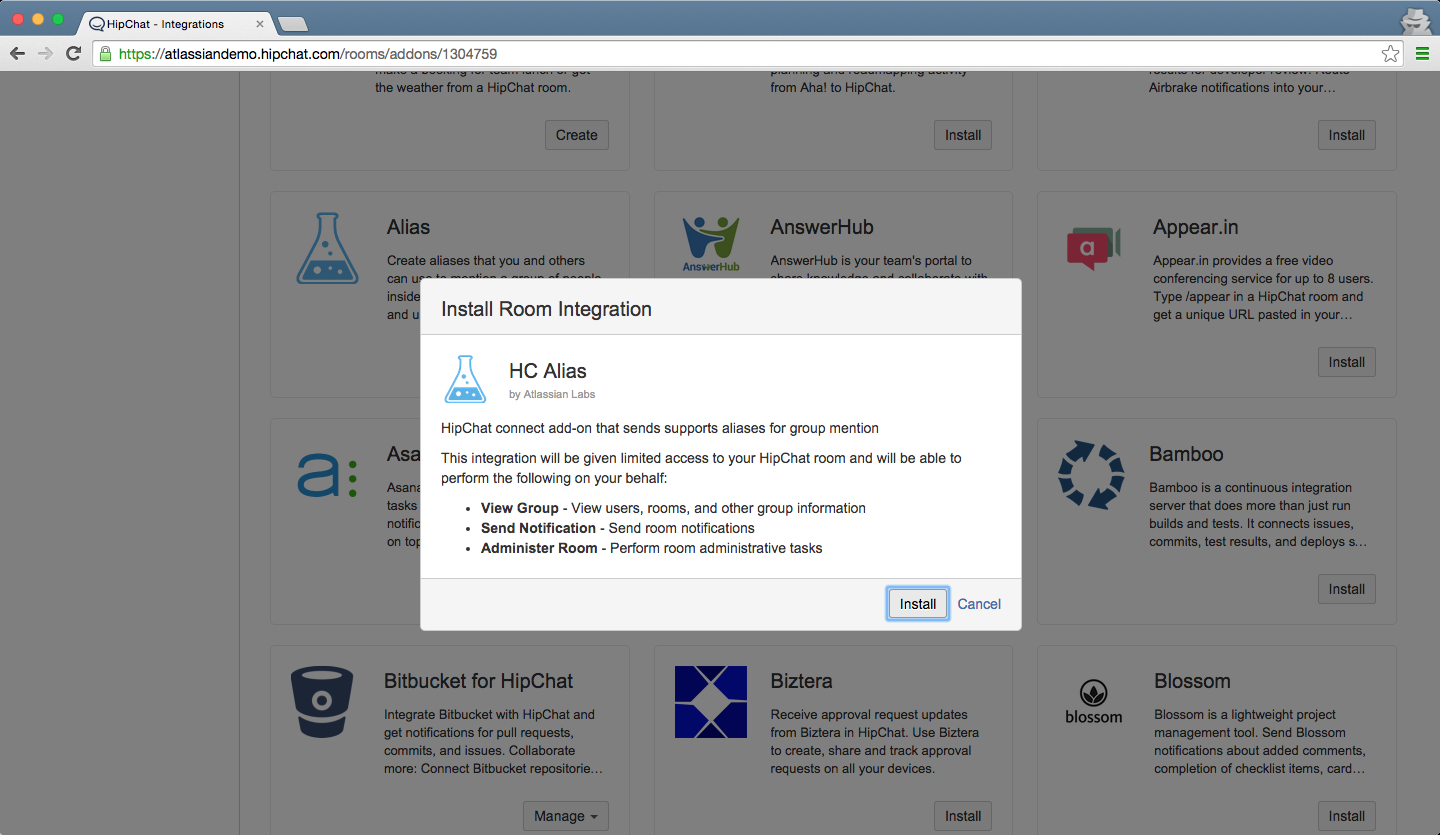1440x835 pixels.
Task: Click the AnswerHub logo icon
Action: 711,245
